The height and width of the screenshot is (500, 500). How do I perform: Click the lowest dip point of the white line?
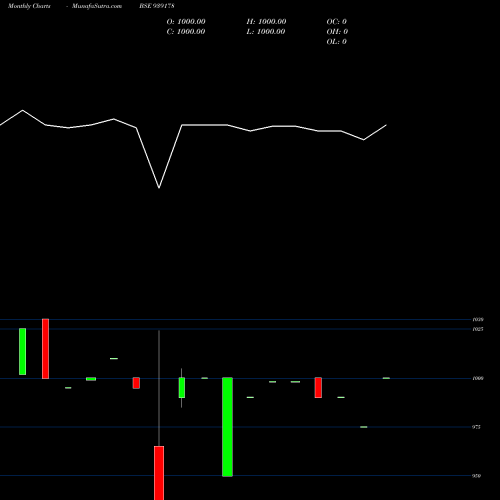tap(159, 188)
